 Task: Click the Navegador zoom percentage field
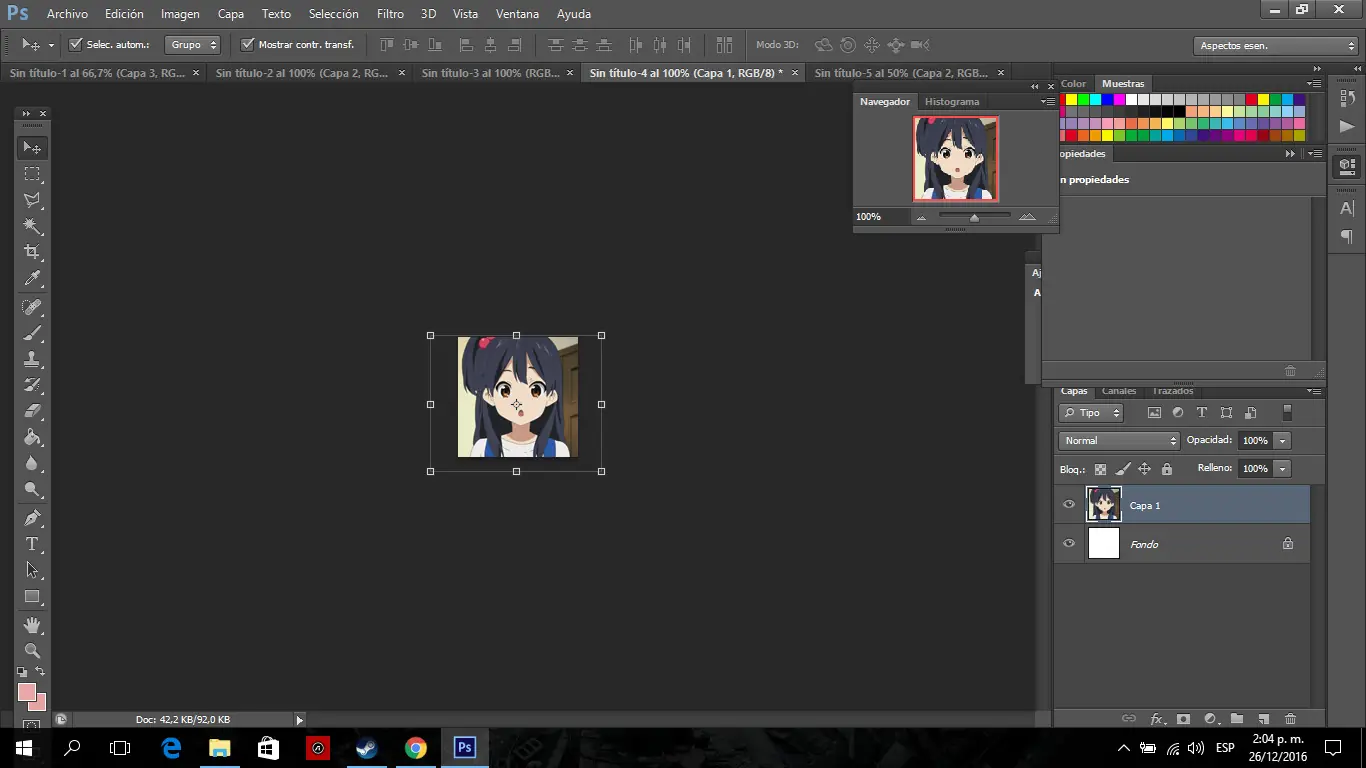tap(880, 217)
